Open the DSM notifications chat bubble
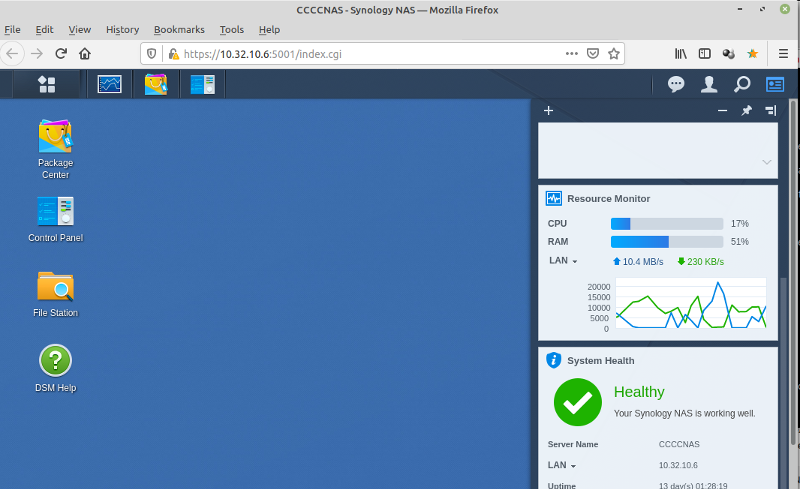The image size is (800, 489). click(676, 84)
